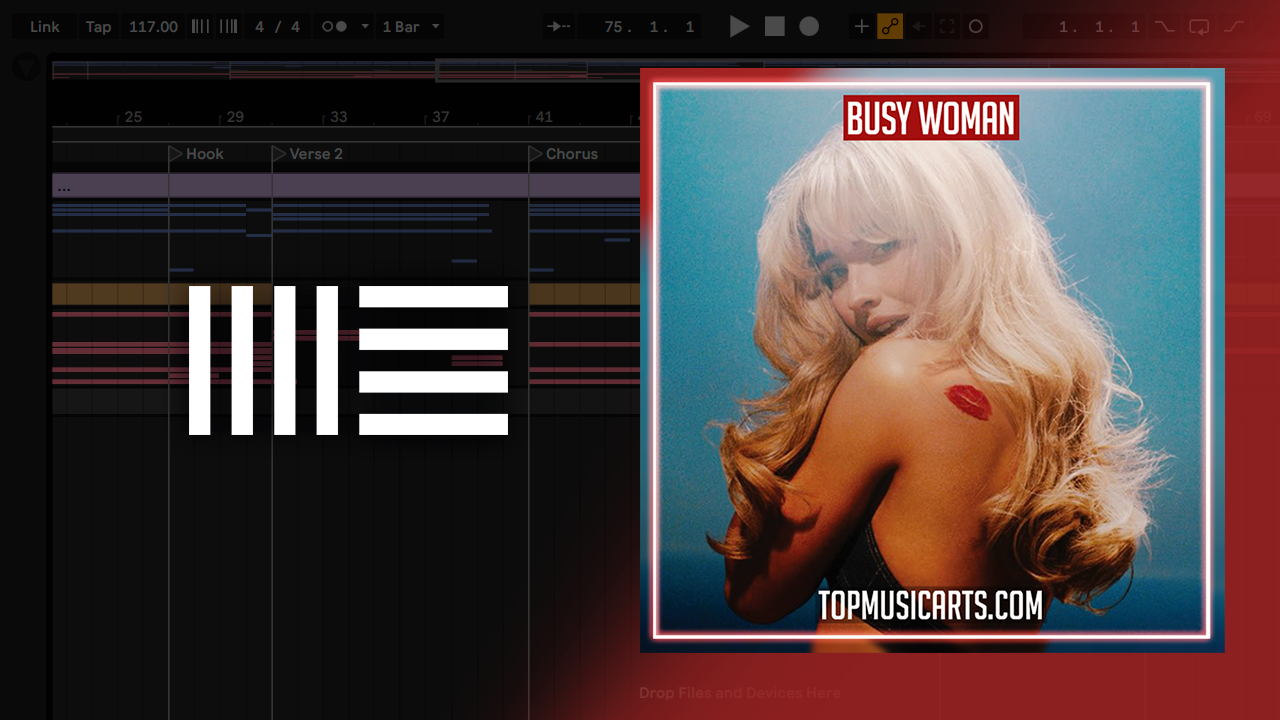Click the 117.00 tempo field
This screenshot has width=1280, height=720.
coord(153,27)
